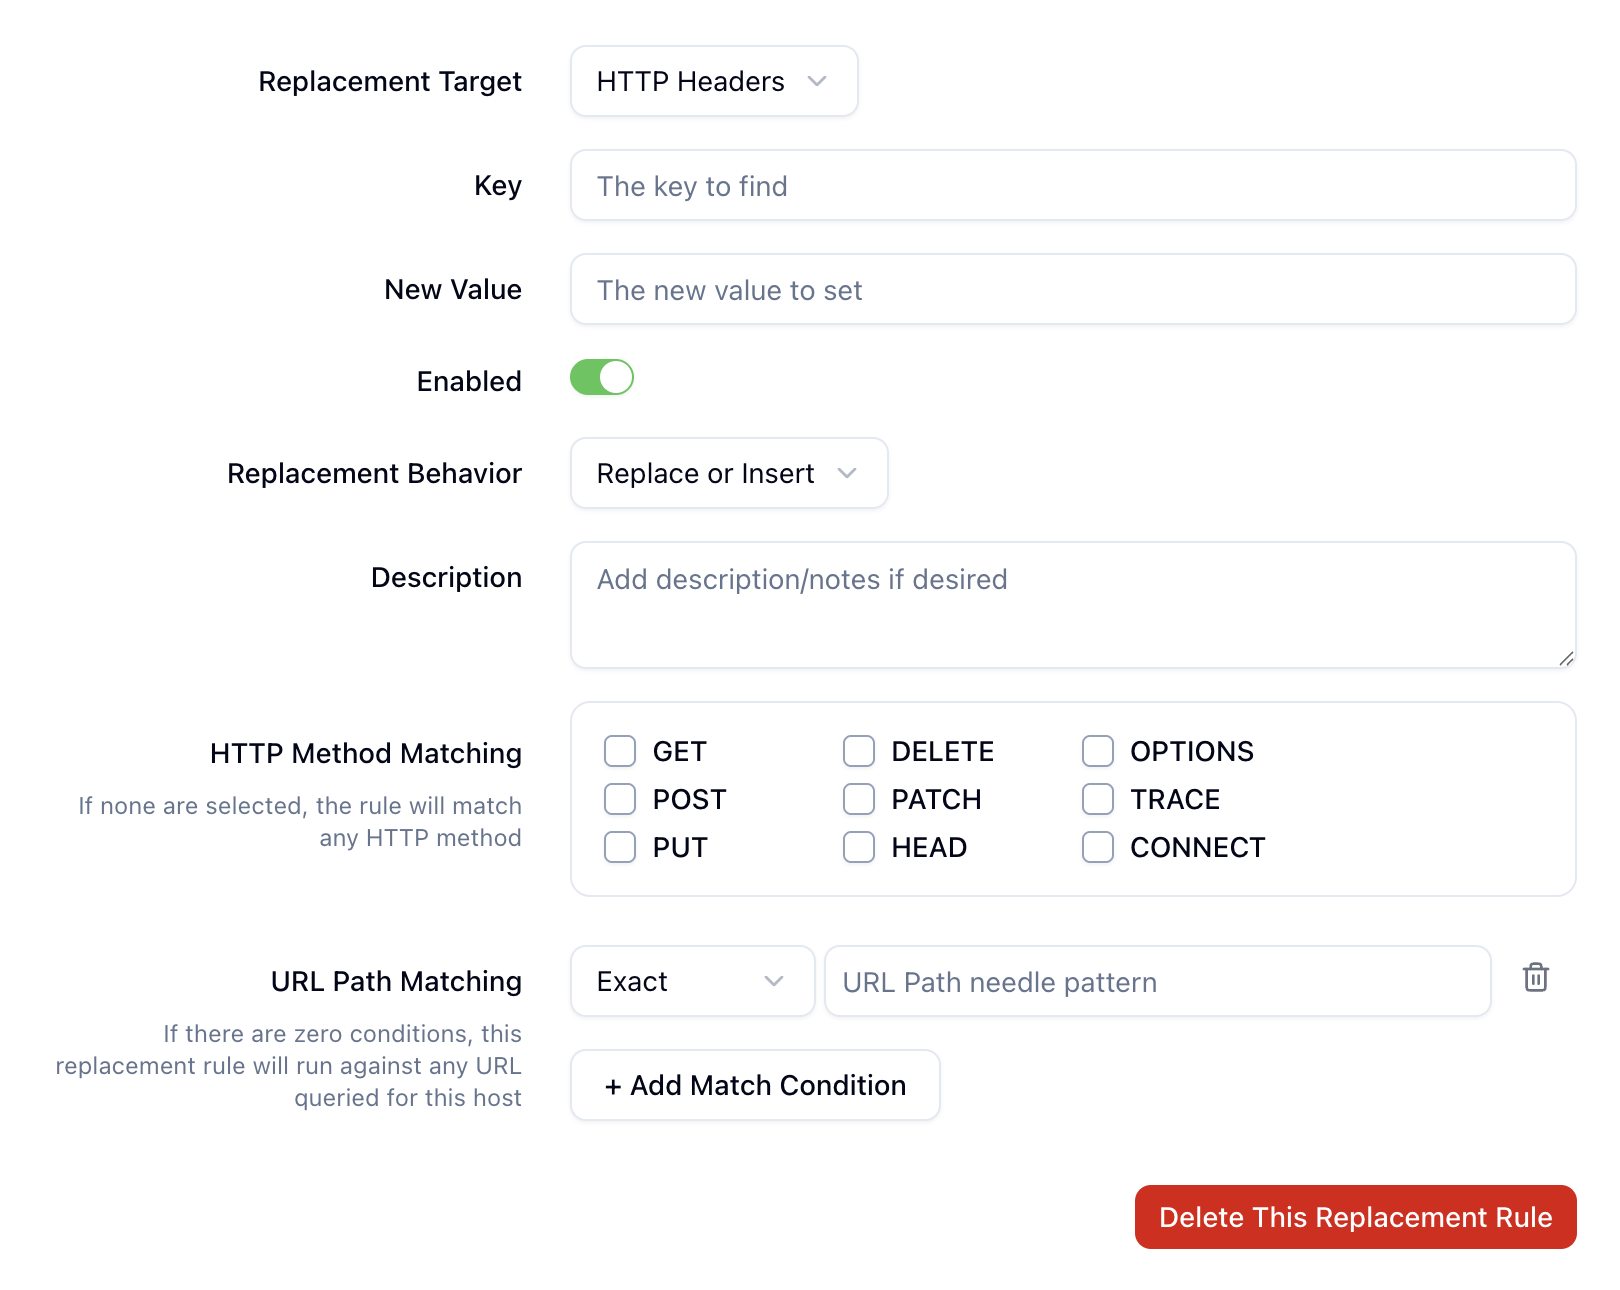Focus the Key input field
This screenshot has width=1620, height=1290.
[x=1073, y=185]
